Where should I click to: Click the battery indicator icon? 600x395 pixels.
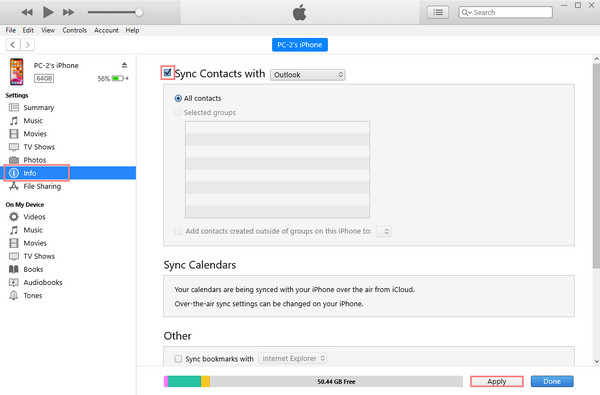[118, 78]
